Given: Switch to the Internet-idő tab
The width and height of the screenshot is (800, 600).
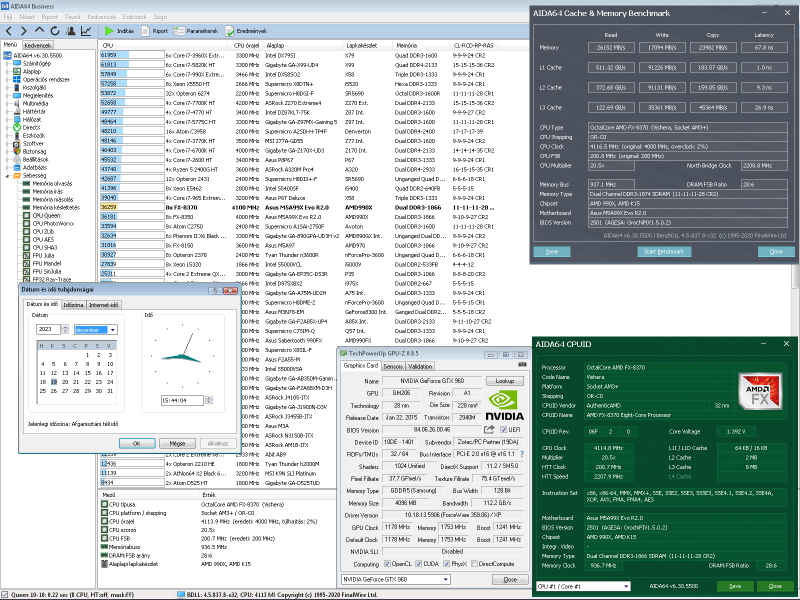Looking at the screenshot, I should click(x=104, y=305).
